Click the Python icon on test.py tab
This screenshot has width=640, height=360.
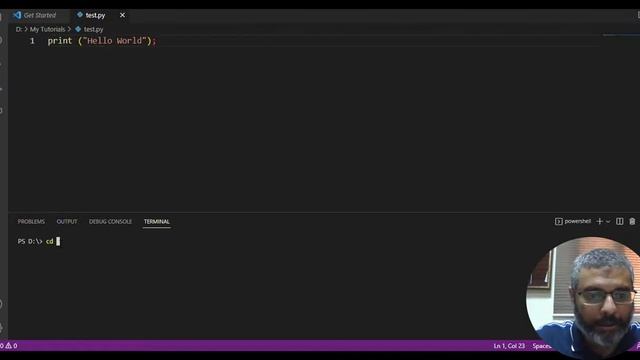coord(80,15)
